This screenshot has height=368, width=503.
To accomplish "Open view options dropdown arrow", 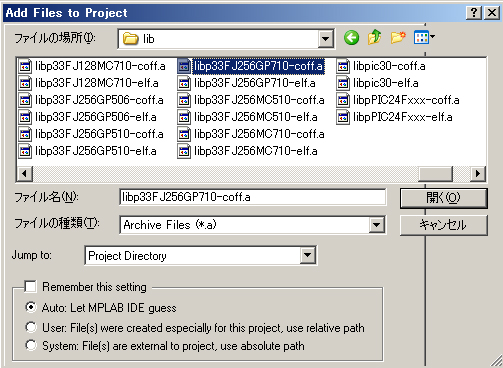I will coord(432,37).
